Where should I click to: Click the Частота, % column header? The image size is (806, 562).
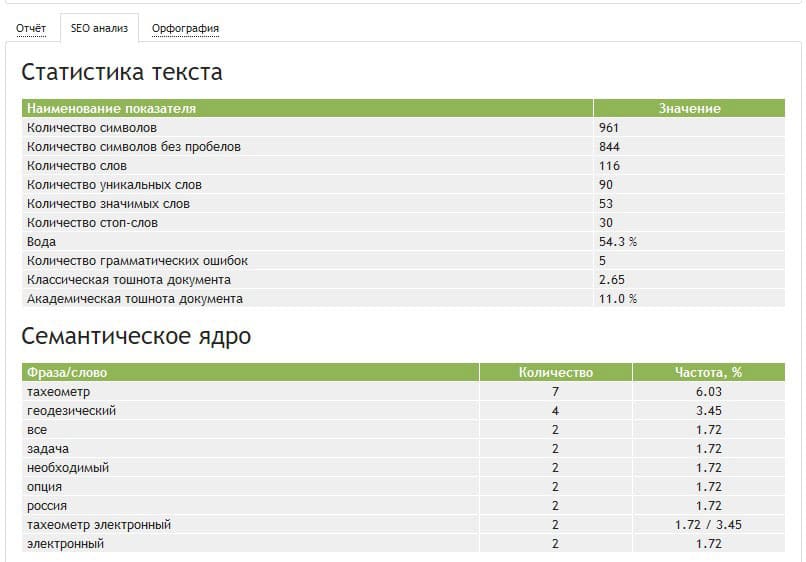click(x=708, y=372)
